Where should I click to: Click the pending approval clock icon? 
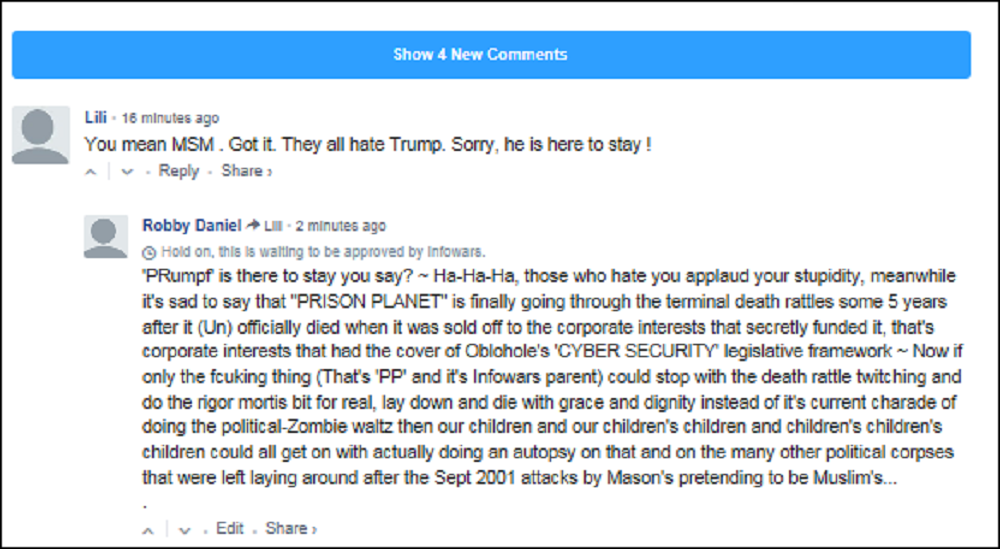pos(150,252)
